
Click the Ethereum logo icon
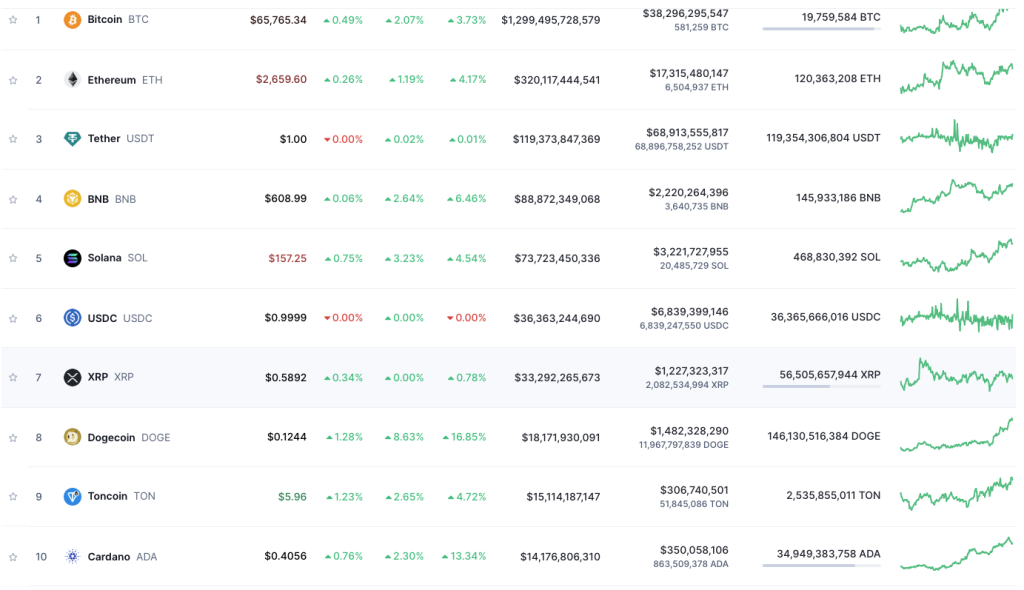72,80
